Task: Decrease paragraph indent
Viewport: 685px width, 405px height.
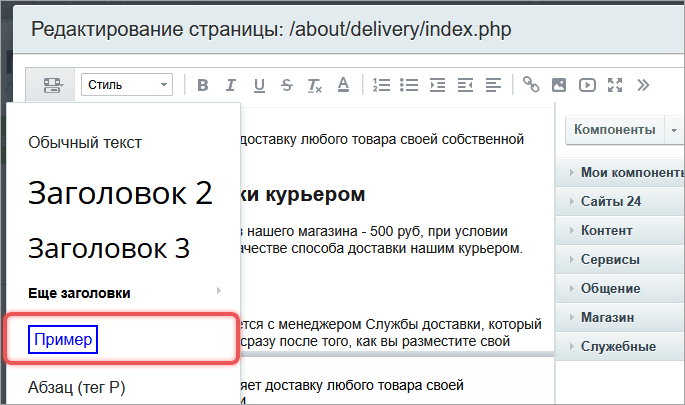Action: (465, 85)
